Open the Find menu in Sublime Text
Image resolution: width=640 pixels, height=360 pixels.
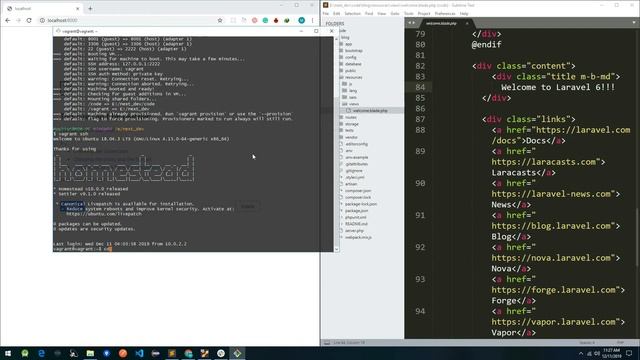369,13
